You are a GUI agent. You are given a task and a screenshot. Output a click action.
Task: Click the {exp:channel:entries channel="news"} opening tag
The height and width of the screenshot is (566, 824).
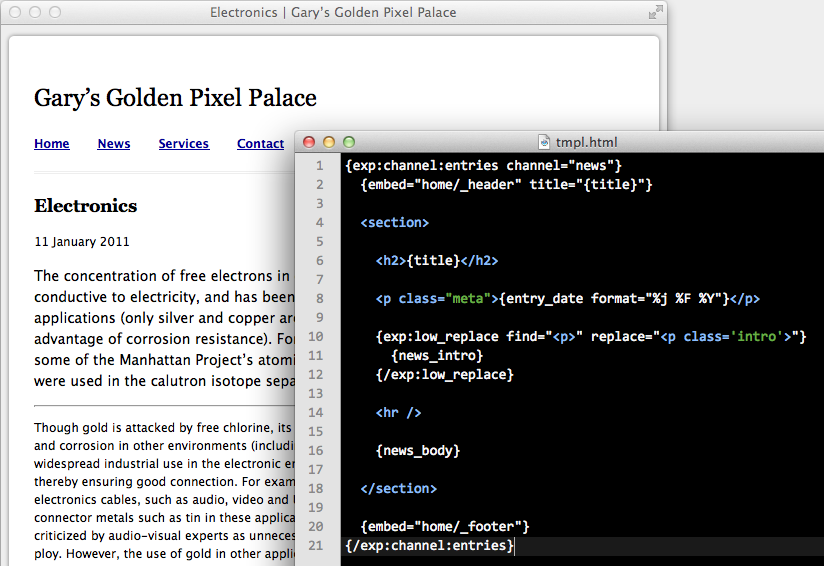coord(483,166)
